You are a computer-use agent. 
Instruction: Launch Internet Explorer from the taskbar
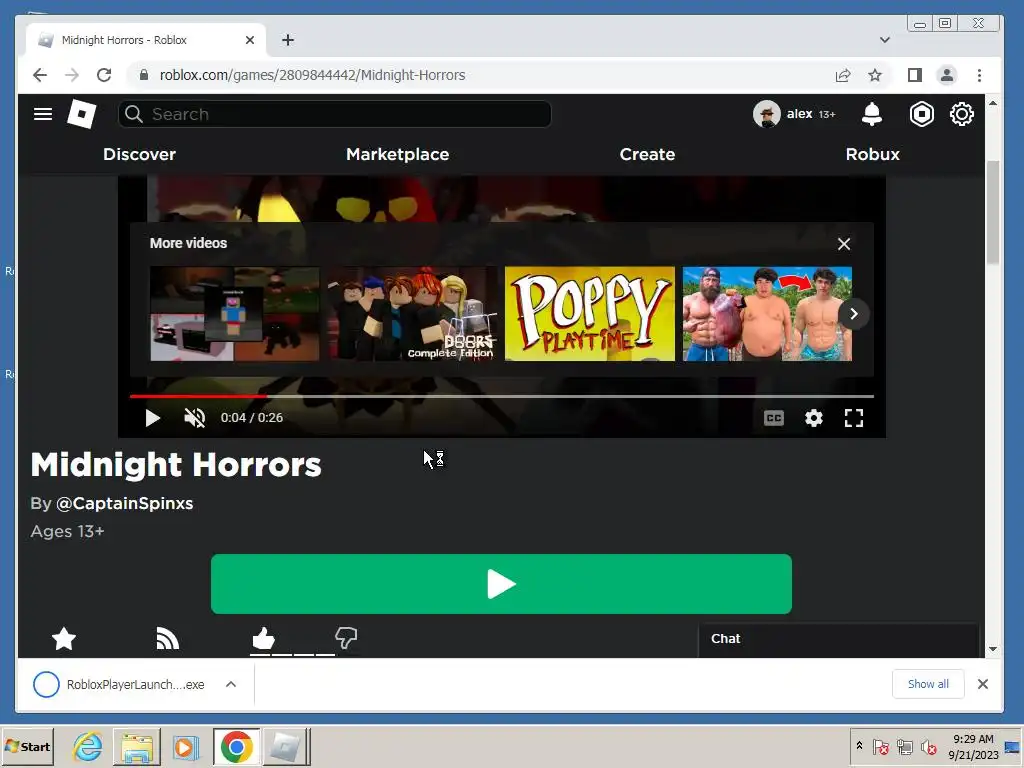[x=88, y=746]
